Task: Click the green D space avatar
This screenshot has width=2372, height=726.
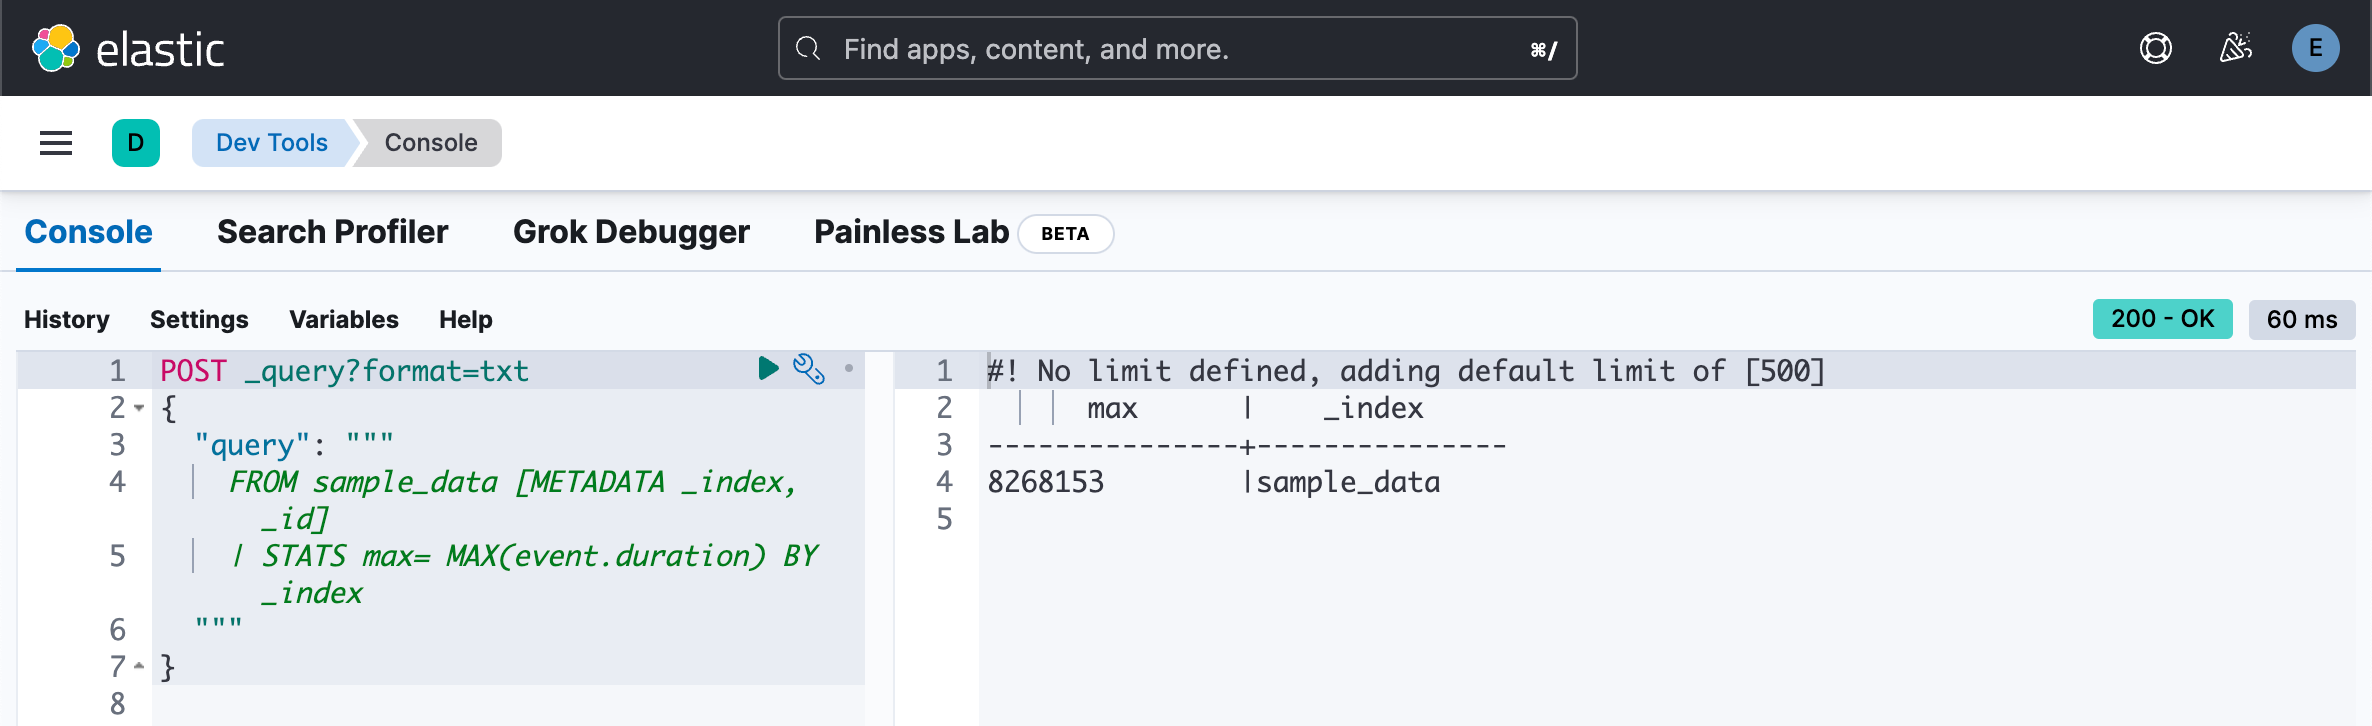Action: (136, 143)
